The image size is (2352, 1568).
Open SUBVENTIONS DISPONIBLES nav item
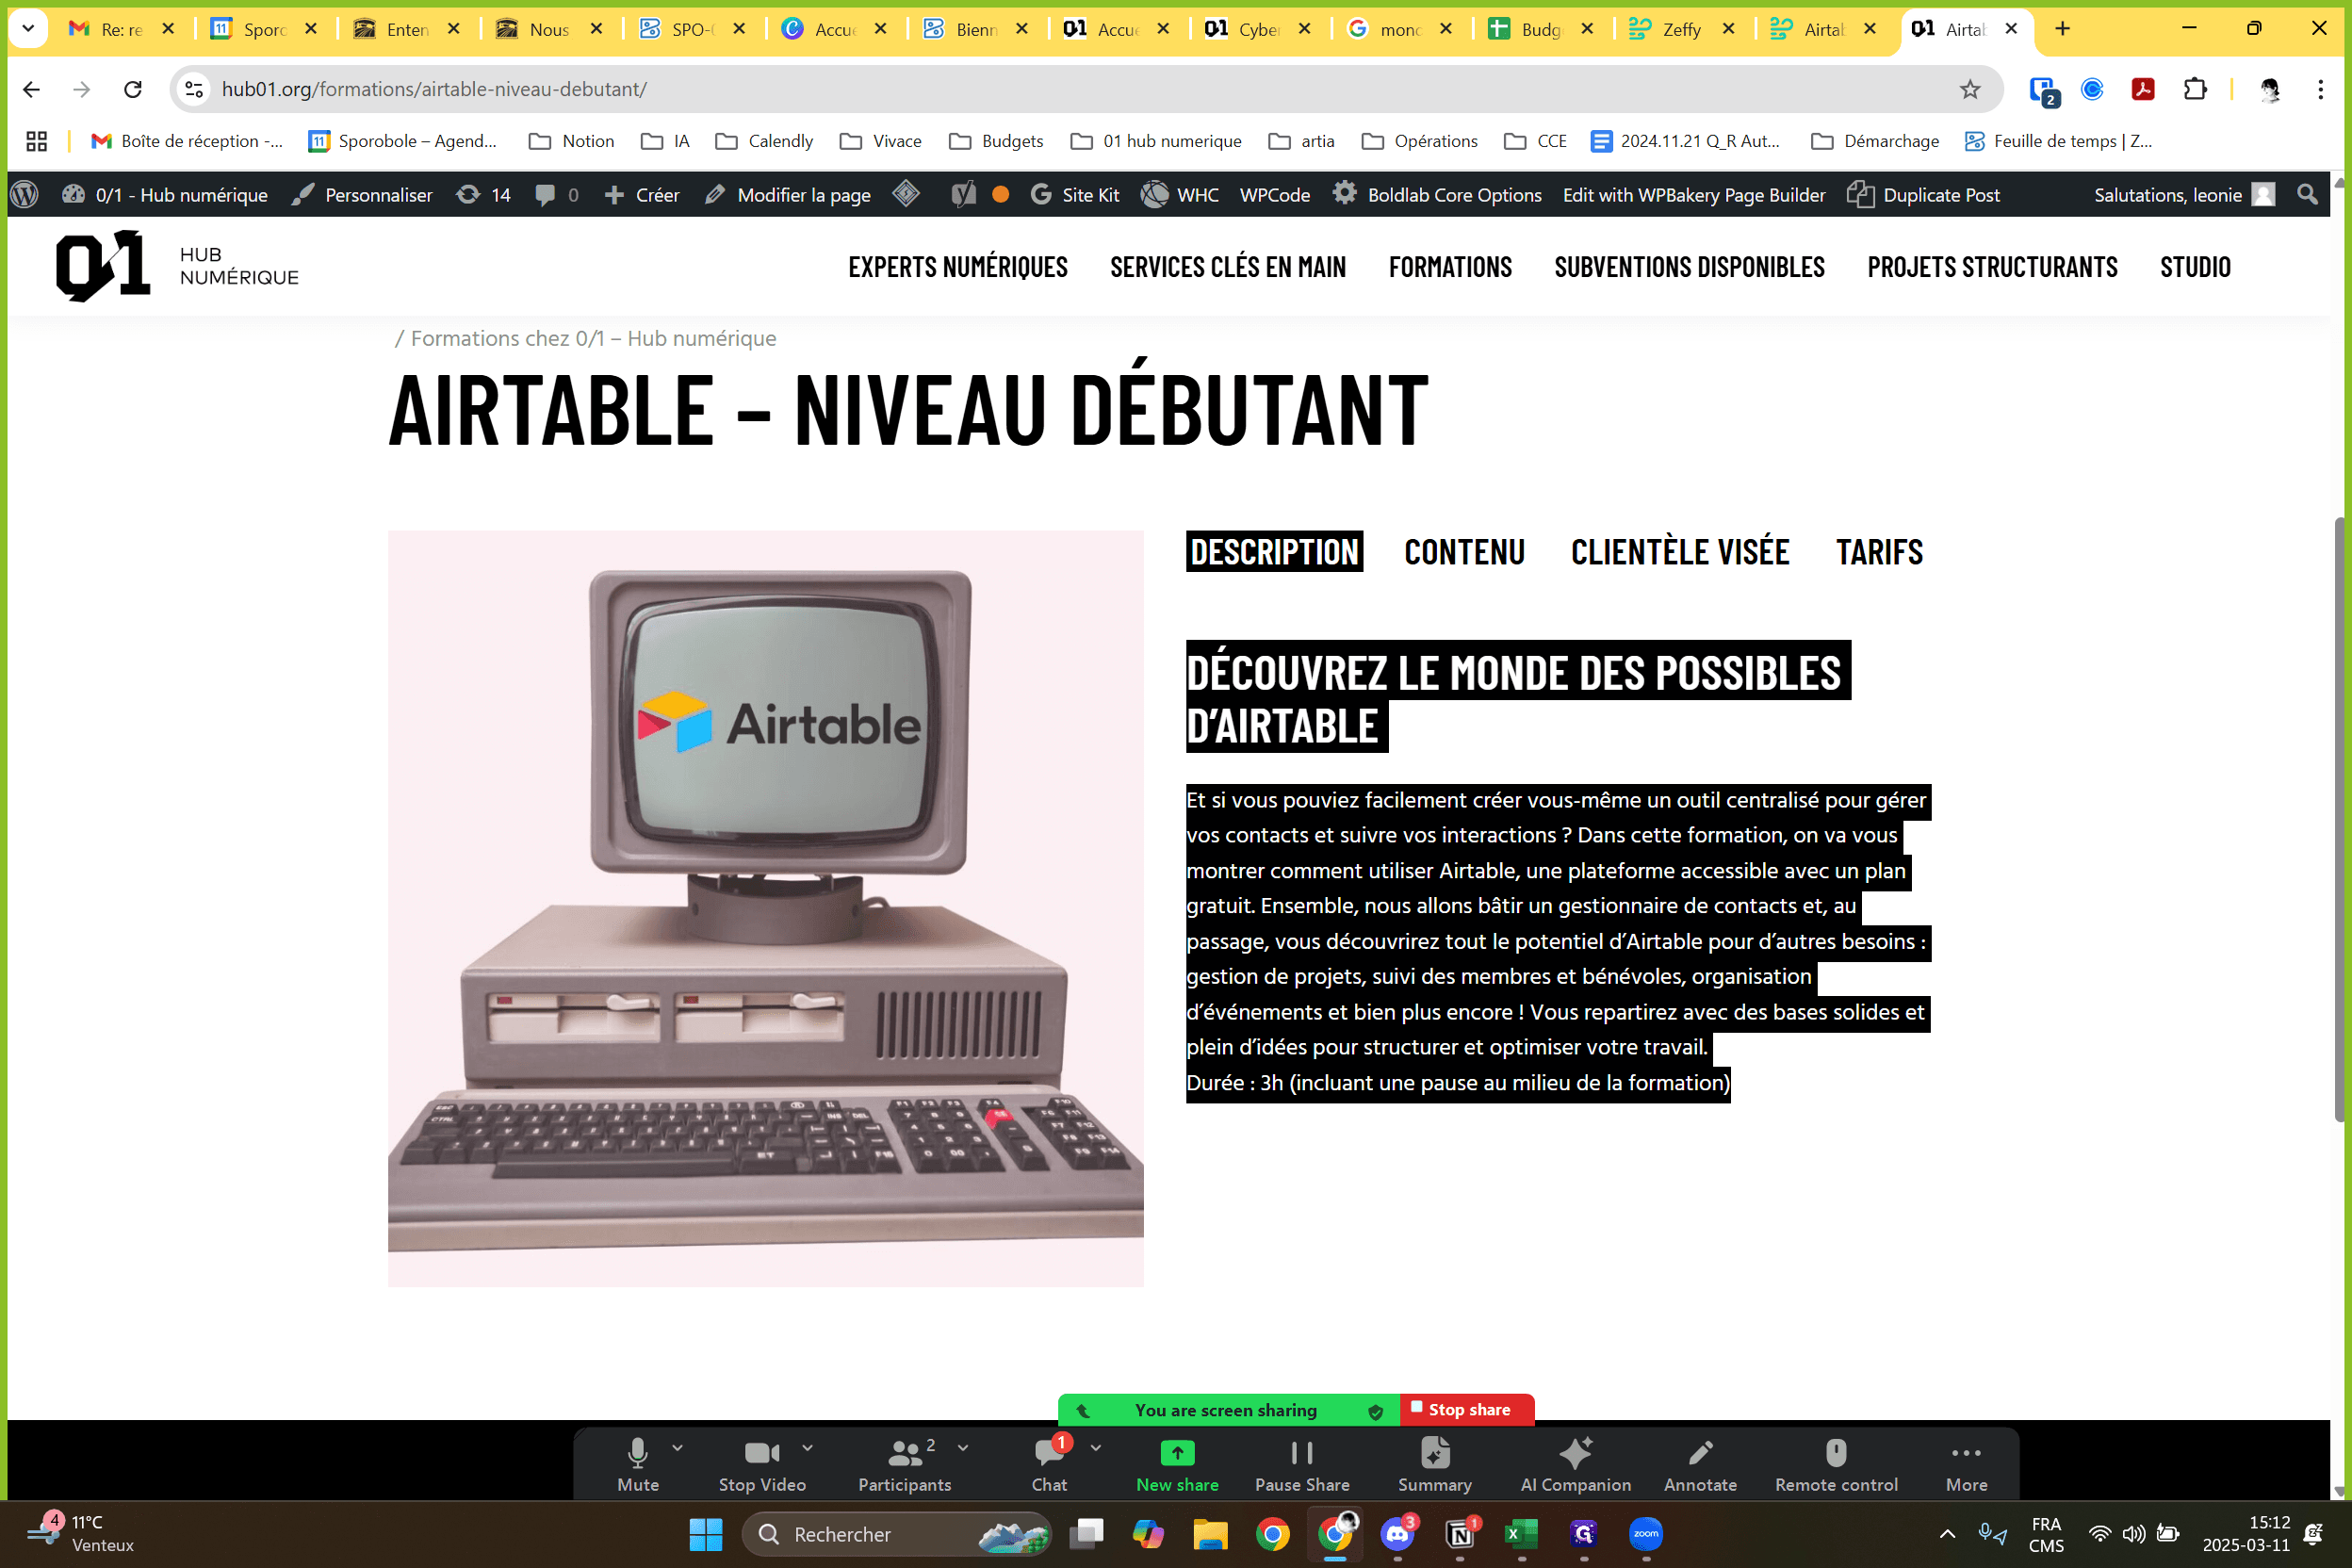1689,267
